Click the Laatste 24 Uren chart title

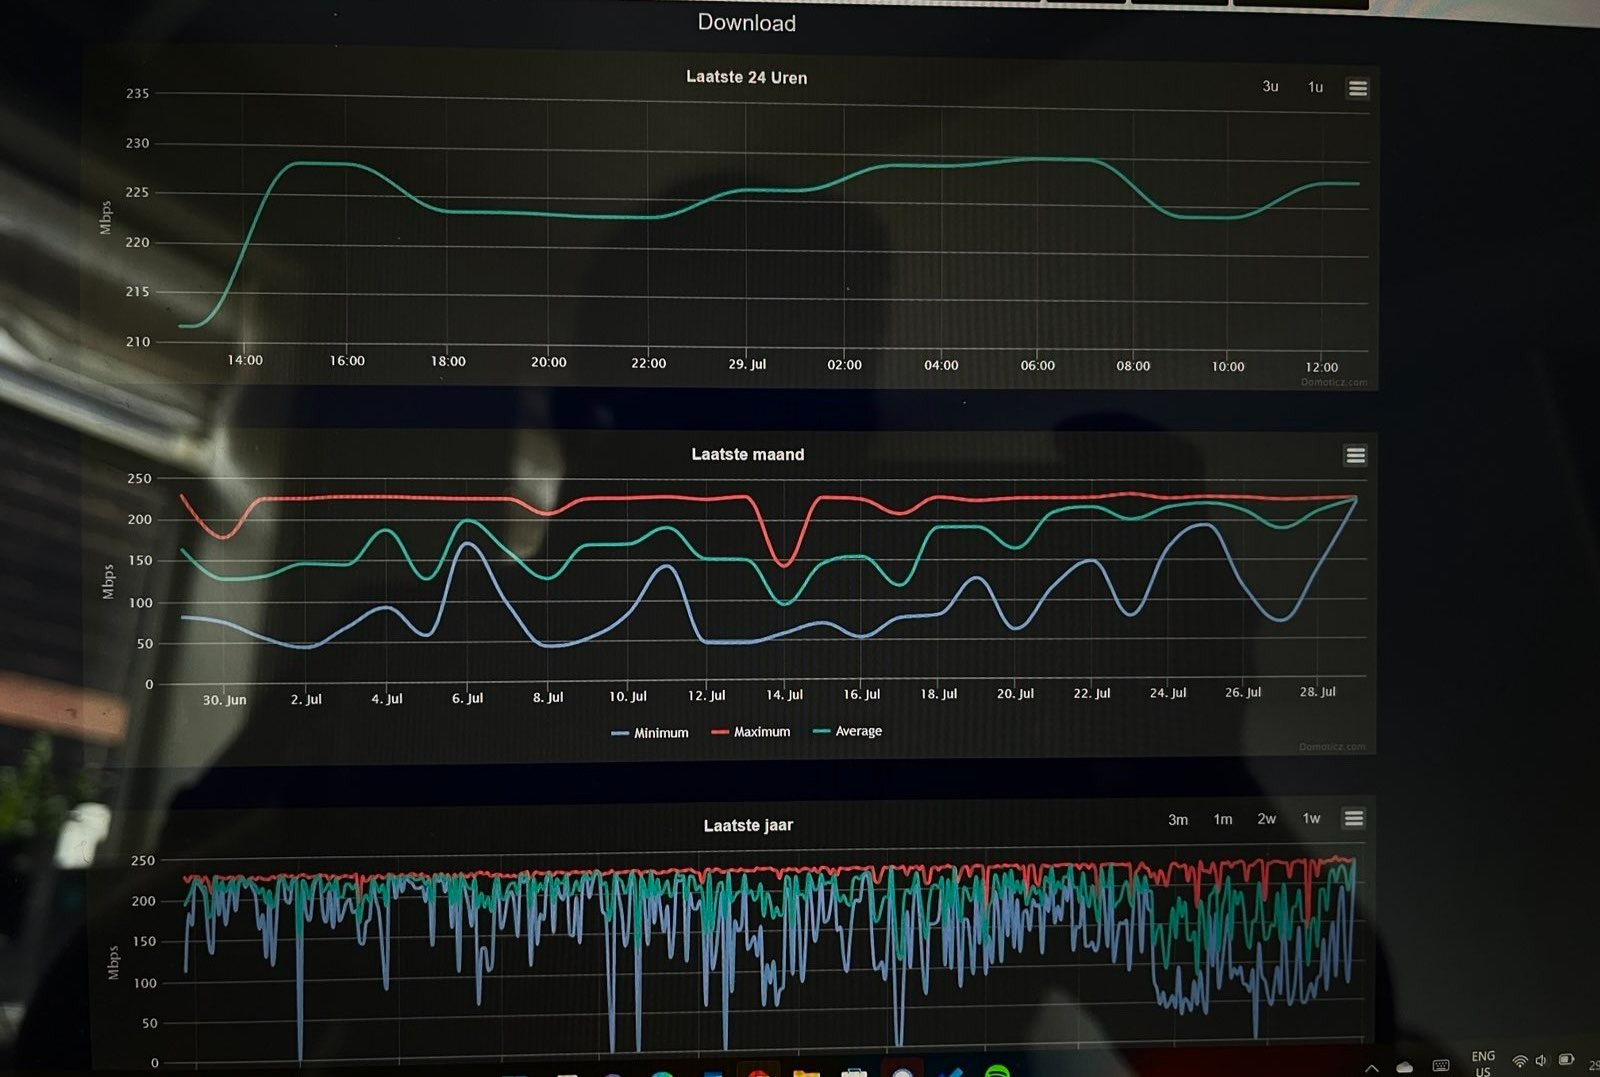coord(746,77)
